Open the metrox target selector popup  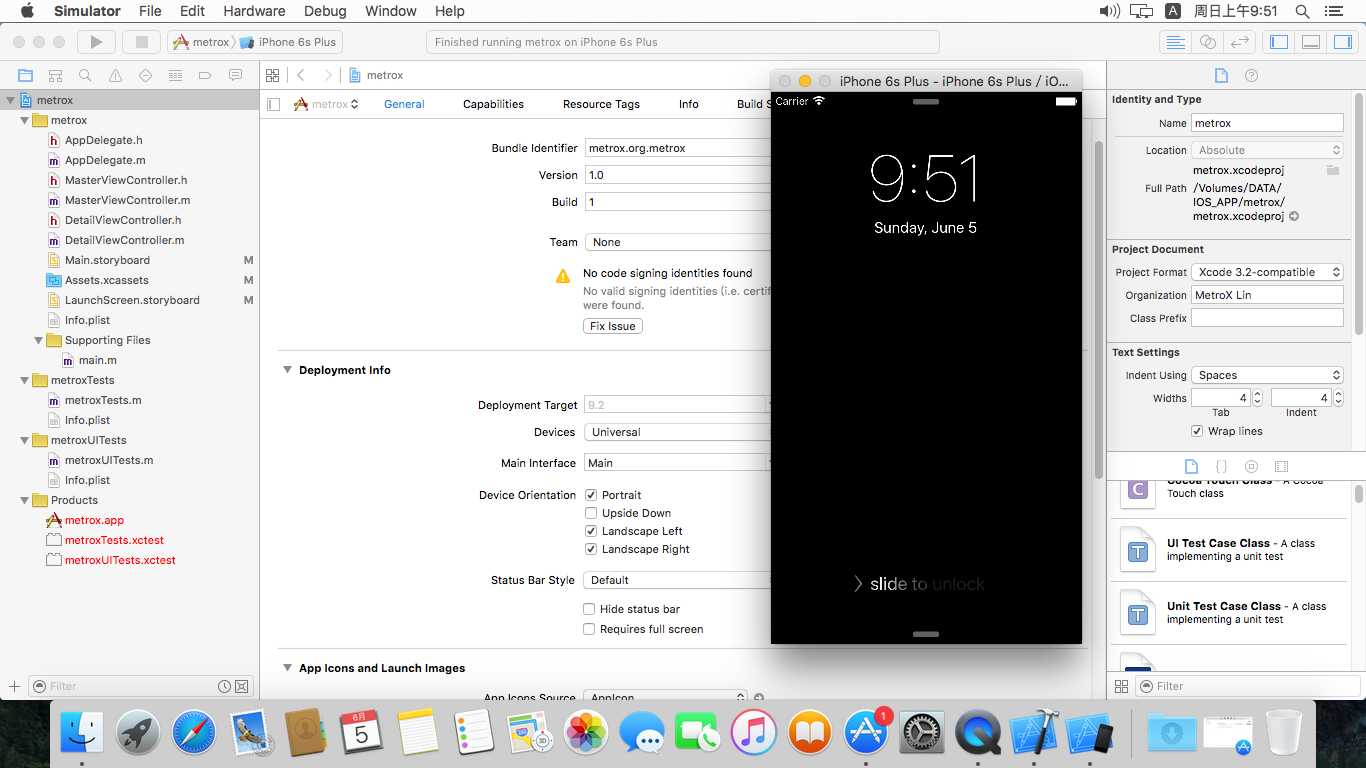tap(326, 104)
